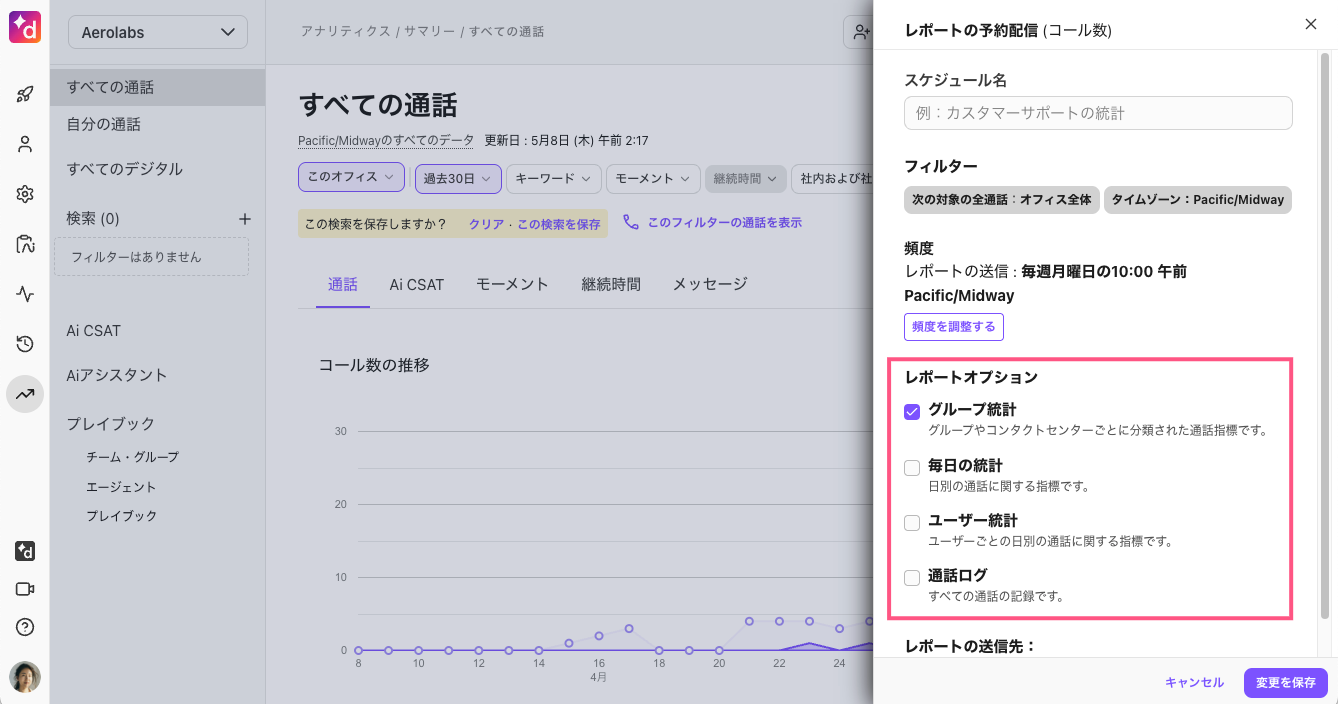Viewport: 1338px width, 704px height.
Task: Click このフィルターの通話を表示 link
Action: [x=724, y=222]
